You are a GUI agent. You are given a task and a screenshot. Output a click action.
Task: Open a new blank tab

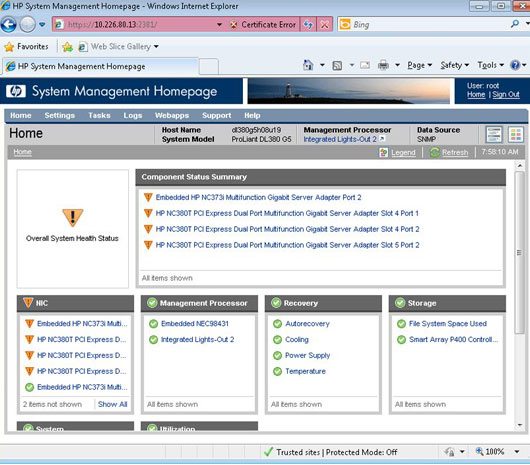tap(209, 66)
